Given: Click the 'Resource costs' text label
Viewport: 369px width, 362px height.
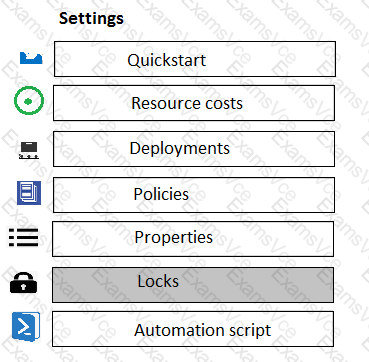Looking at the screenshot, I should 187,103.
